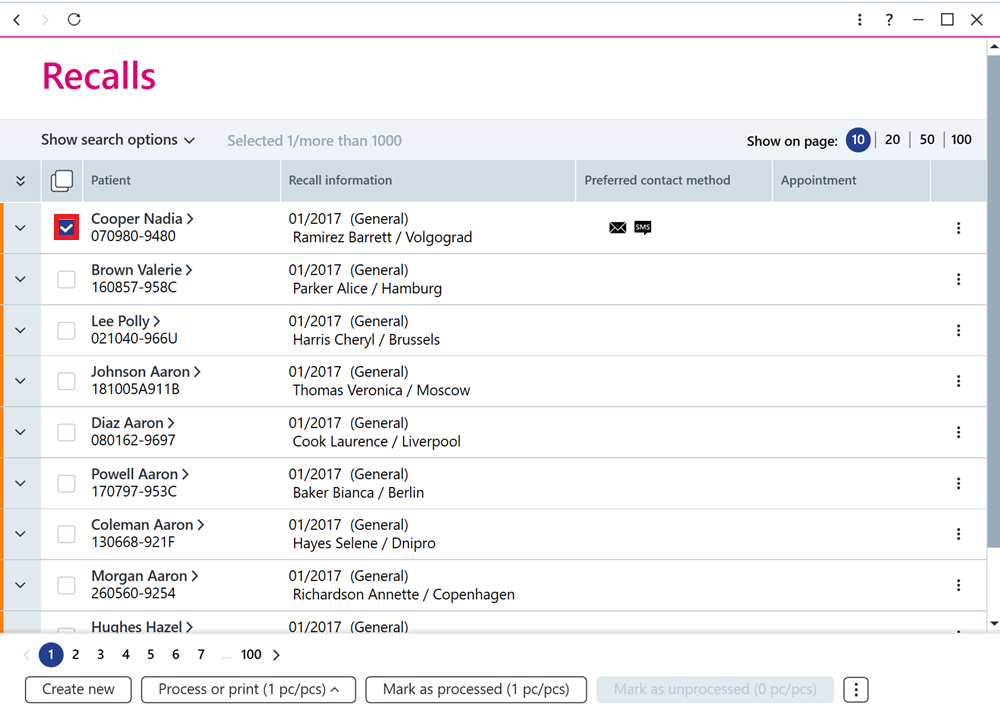Screen dimensions: 1000x709
Task: Expand the Morgan Aaron row details
Action: pyautogui.click(x=20, y=585)
